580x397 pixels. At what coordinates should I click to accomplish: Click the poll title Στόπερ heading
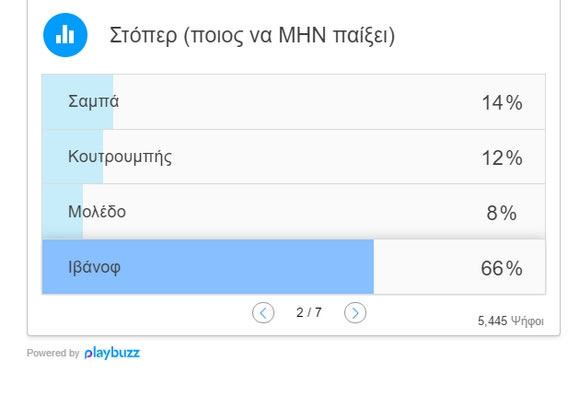tap(252, 36)
